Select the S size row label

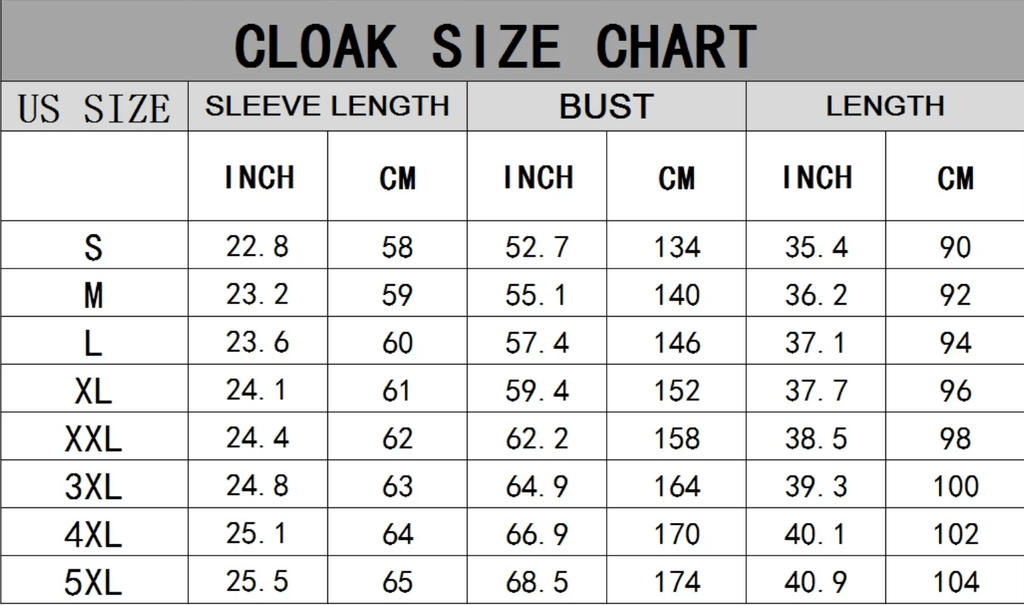click(93, 247)
